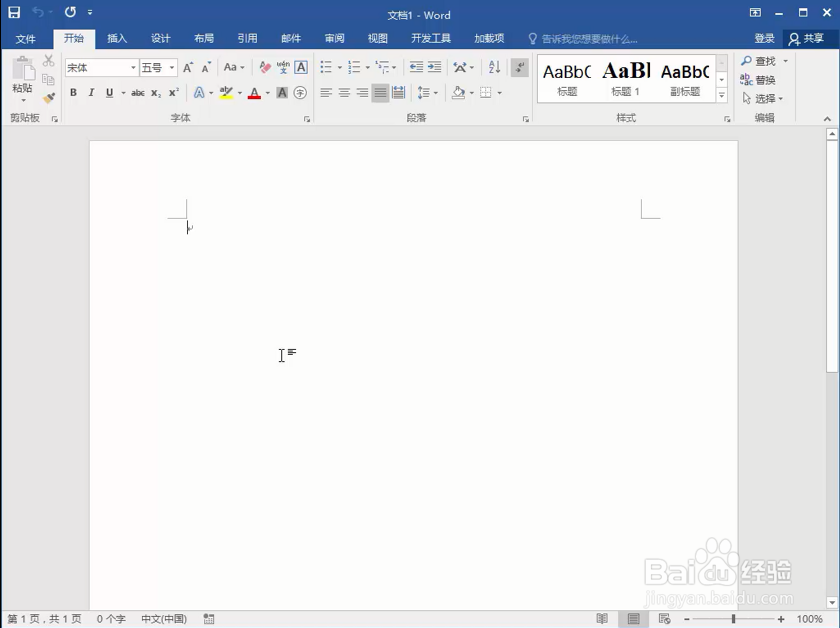840x628 pixels.
Task: Switch to Read Mode view icon
Action: 602,619
